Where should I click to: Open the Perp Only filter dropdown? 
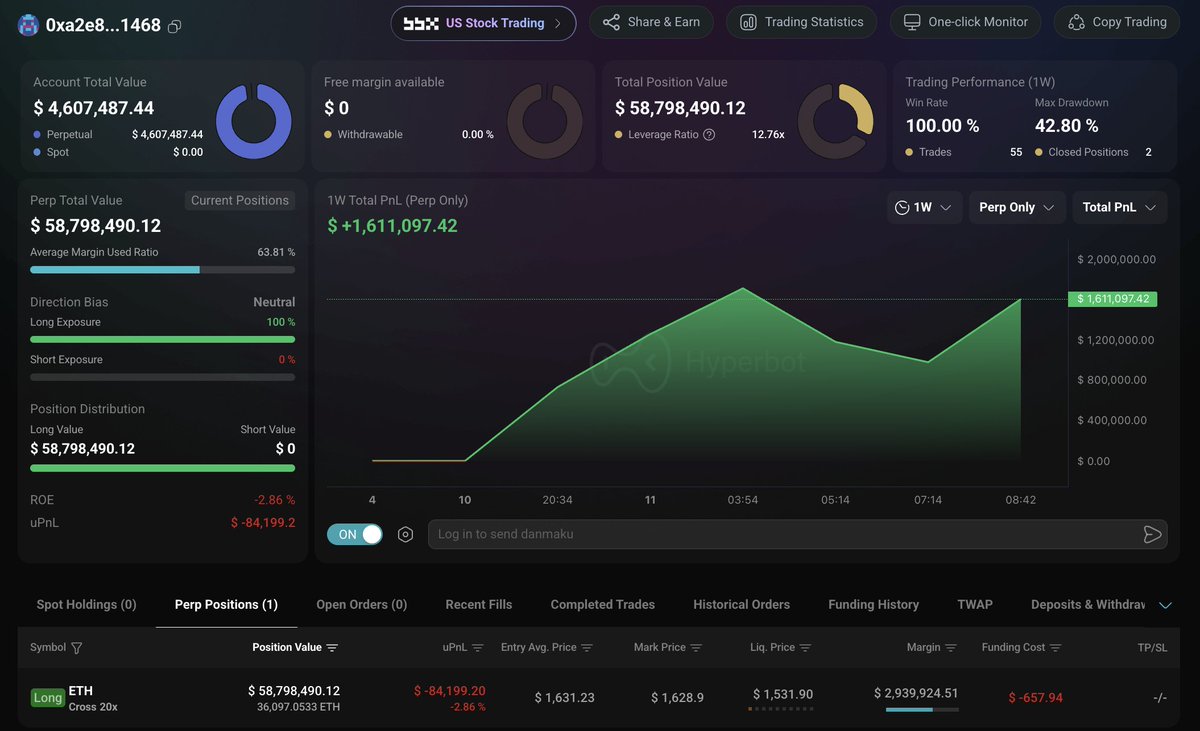tap(1017, 207)
